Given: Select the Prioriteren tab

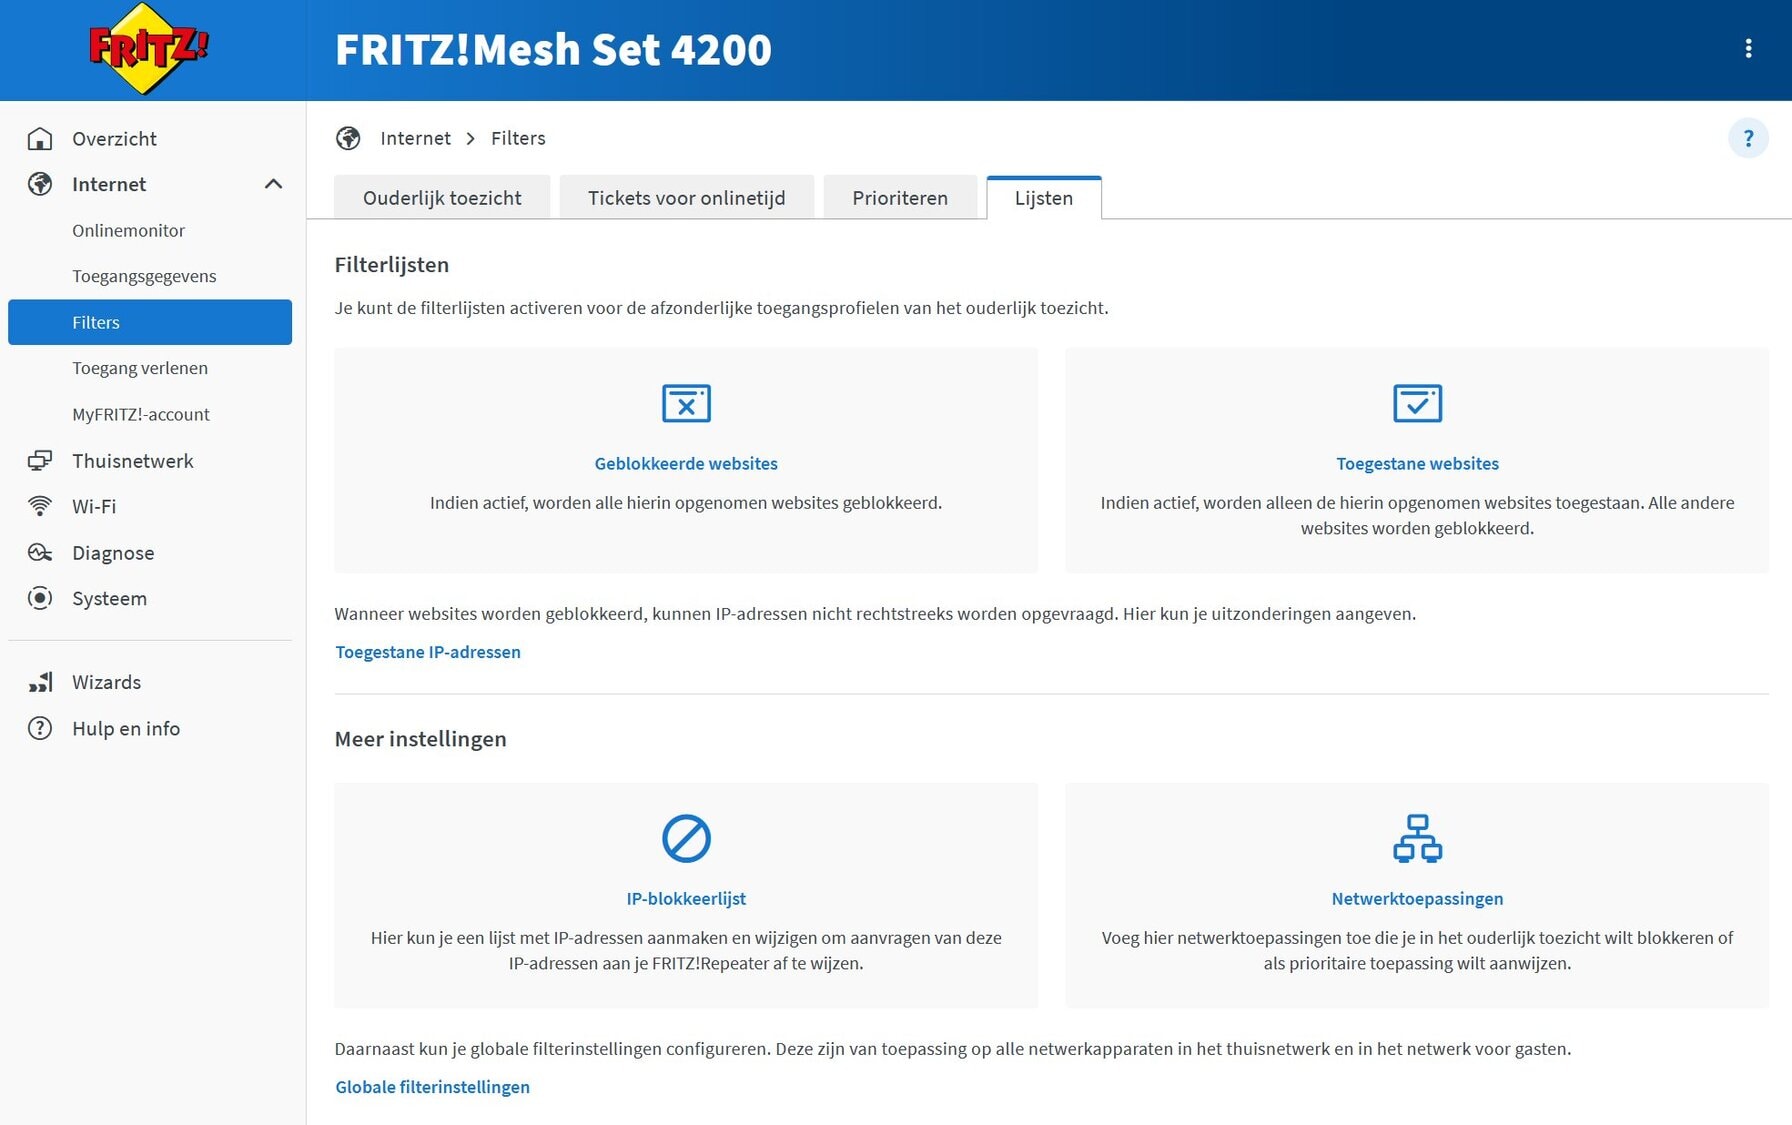Looking at the screenshot, I should pyautogui.click(x=899, y=198).
